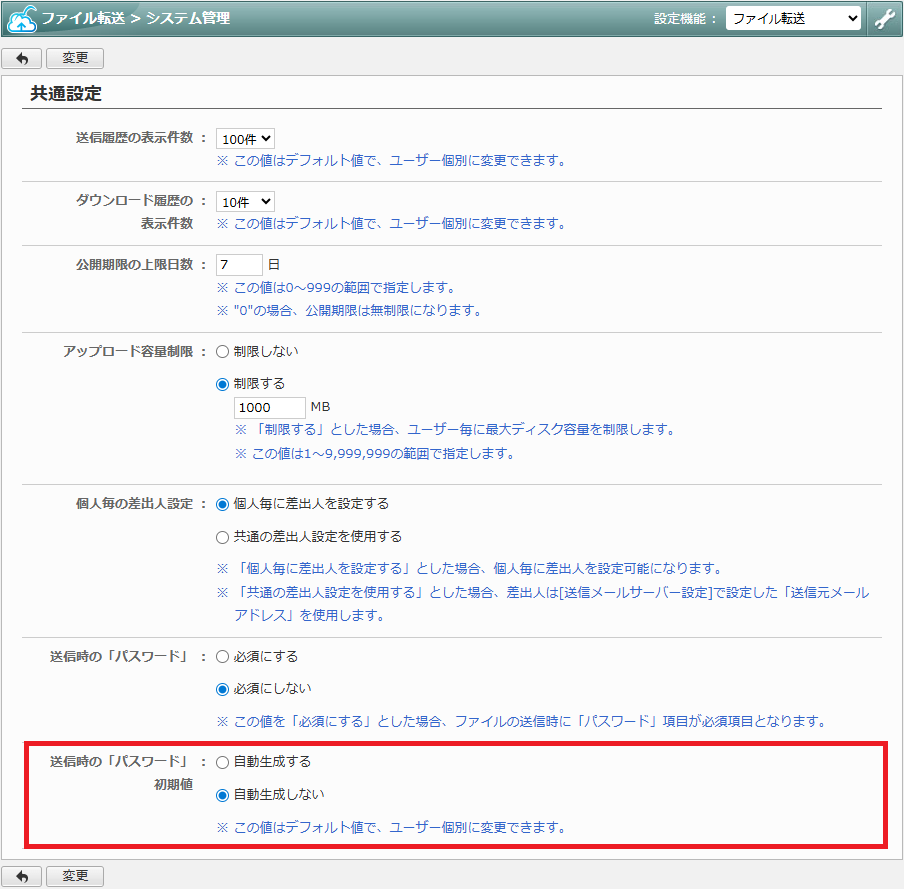Open the 送信履歴の表示件数 dropdown
The image size is (904, 889).
point(245,139)
